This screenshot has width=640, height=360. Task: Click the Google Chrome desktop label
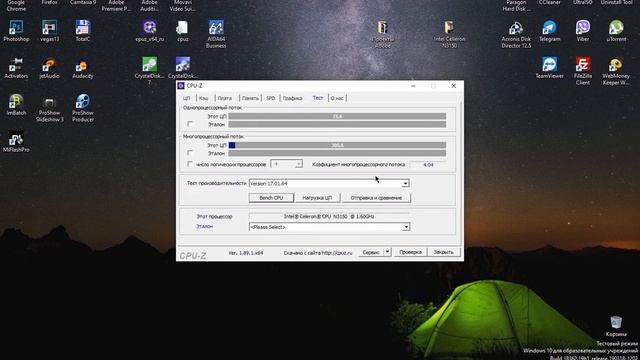pyautogui.click(x=16, y=5)
